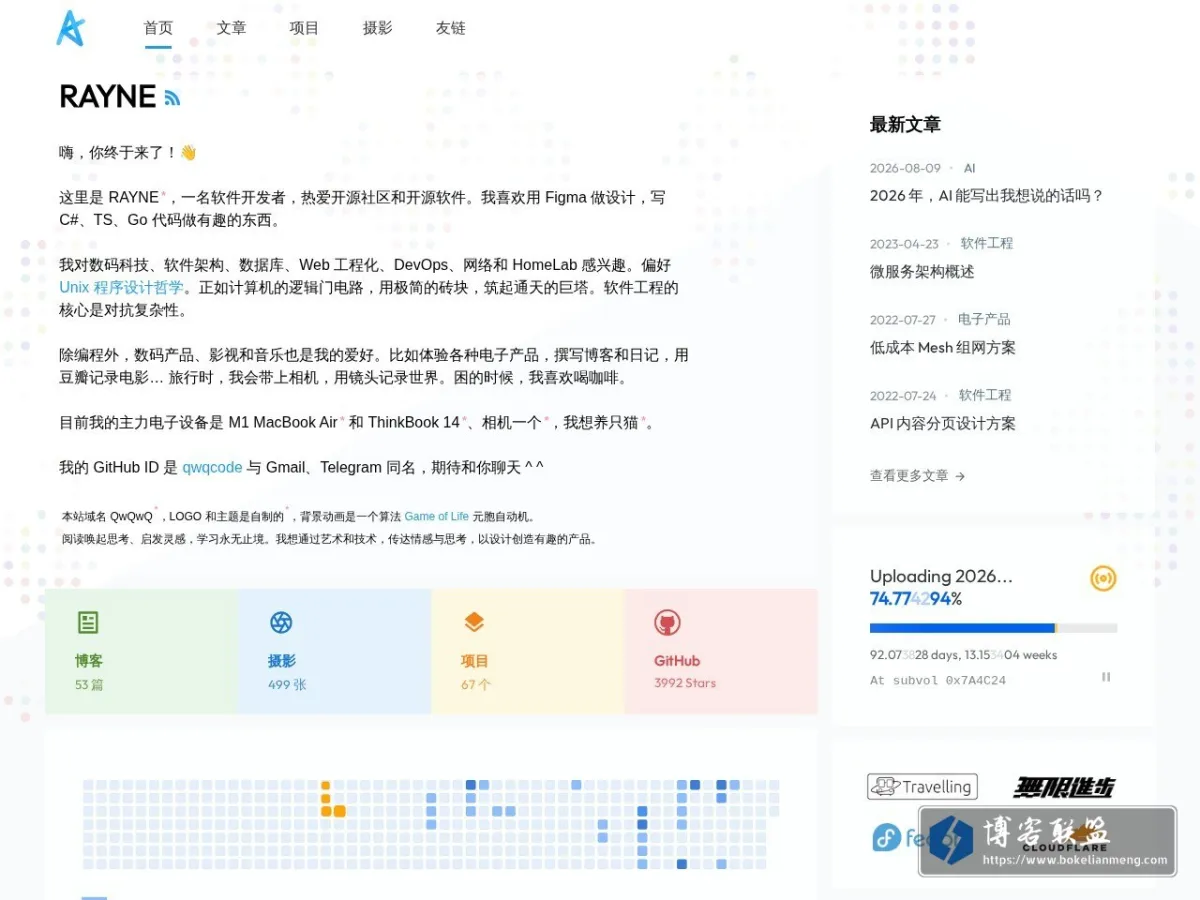The height and width of the screenshot is (900, 1200).
Task: Click the At subvol 0x7A4C24 text
Action: coord(938,680)
